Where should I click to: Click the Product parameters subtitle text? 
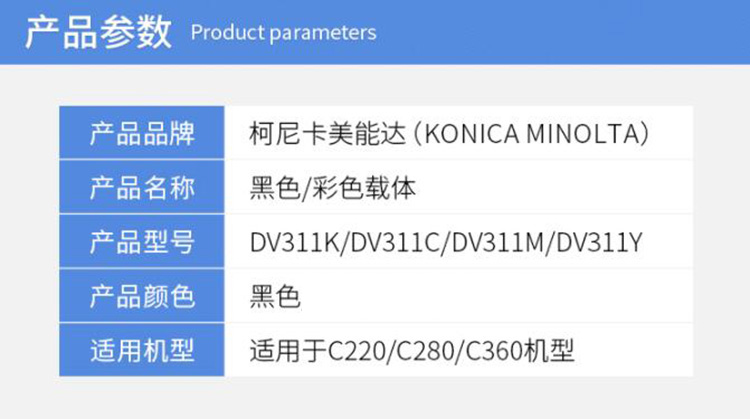[x=283, y=33]
